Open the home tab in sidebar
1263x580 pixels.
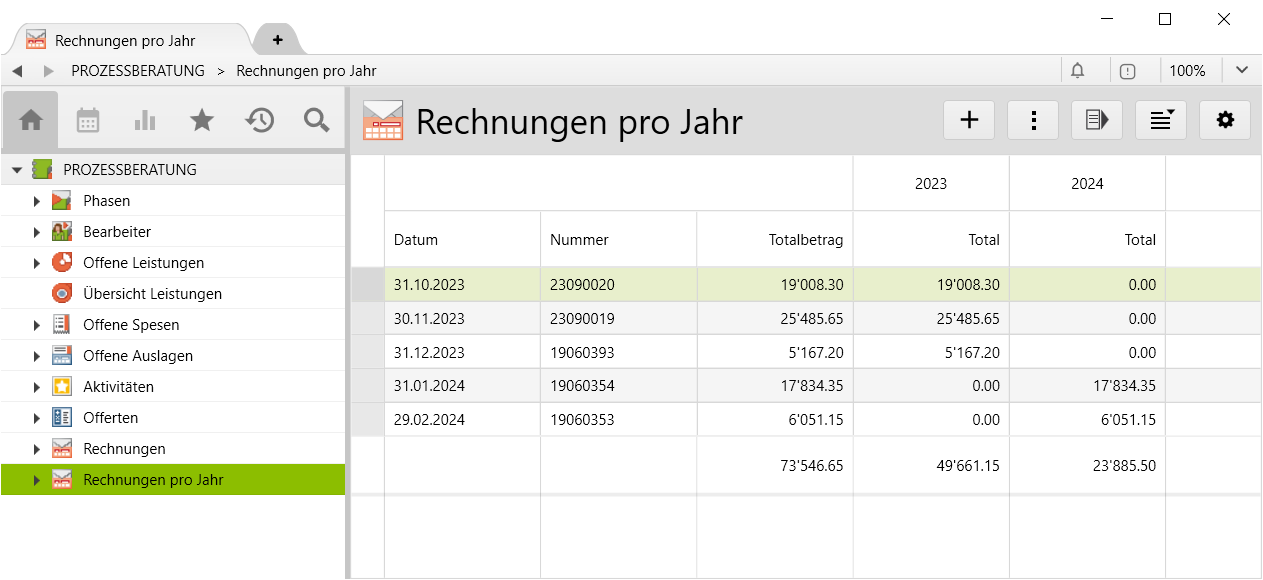coord(31,121)
